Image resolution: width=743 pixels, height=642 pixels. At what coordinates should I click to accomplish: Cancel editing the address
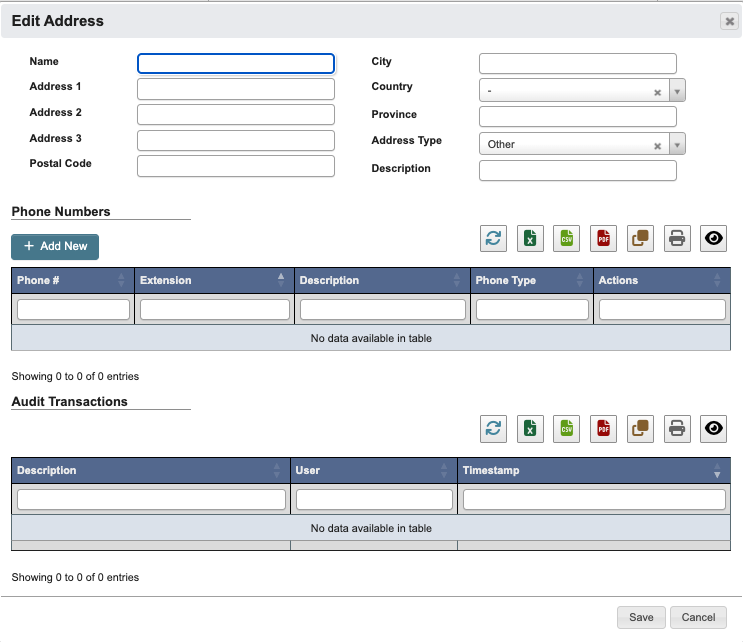coord(698,617)
